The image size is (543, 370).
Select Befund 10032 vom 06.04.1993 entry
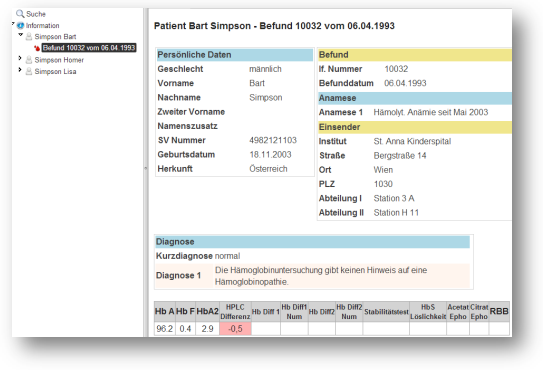pyautogui.click(x=89, y=48)
